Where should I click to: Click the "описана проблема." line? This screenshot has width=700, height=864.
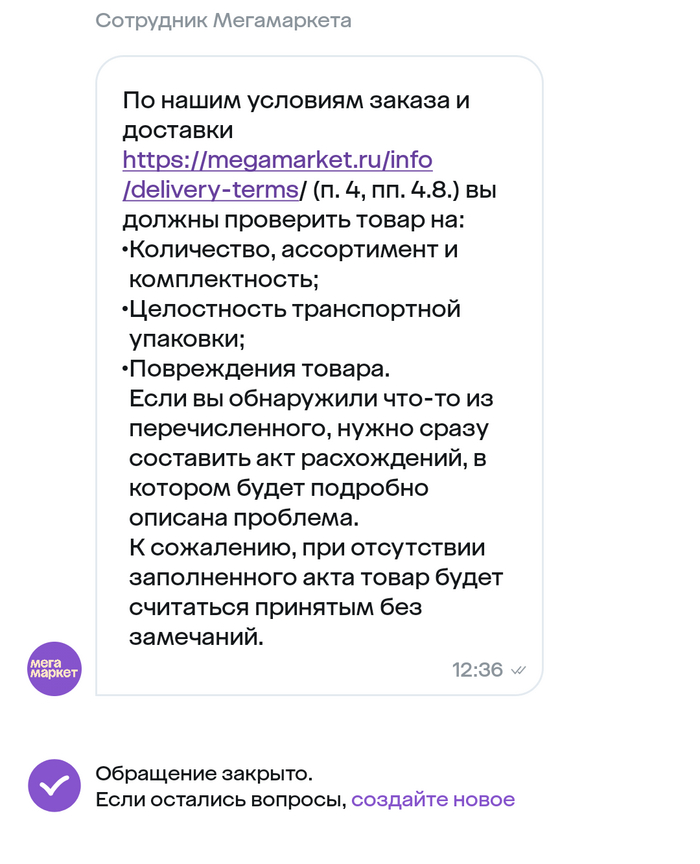(242, 518)
